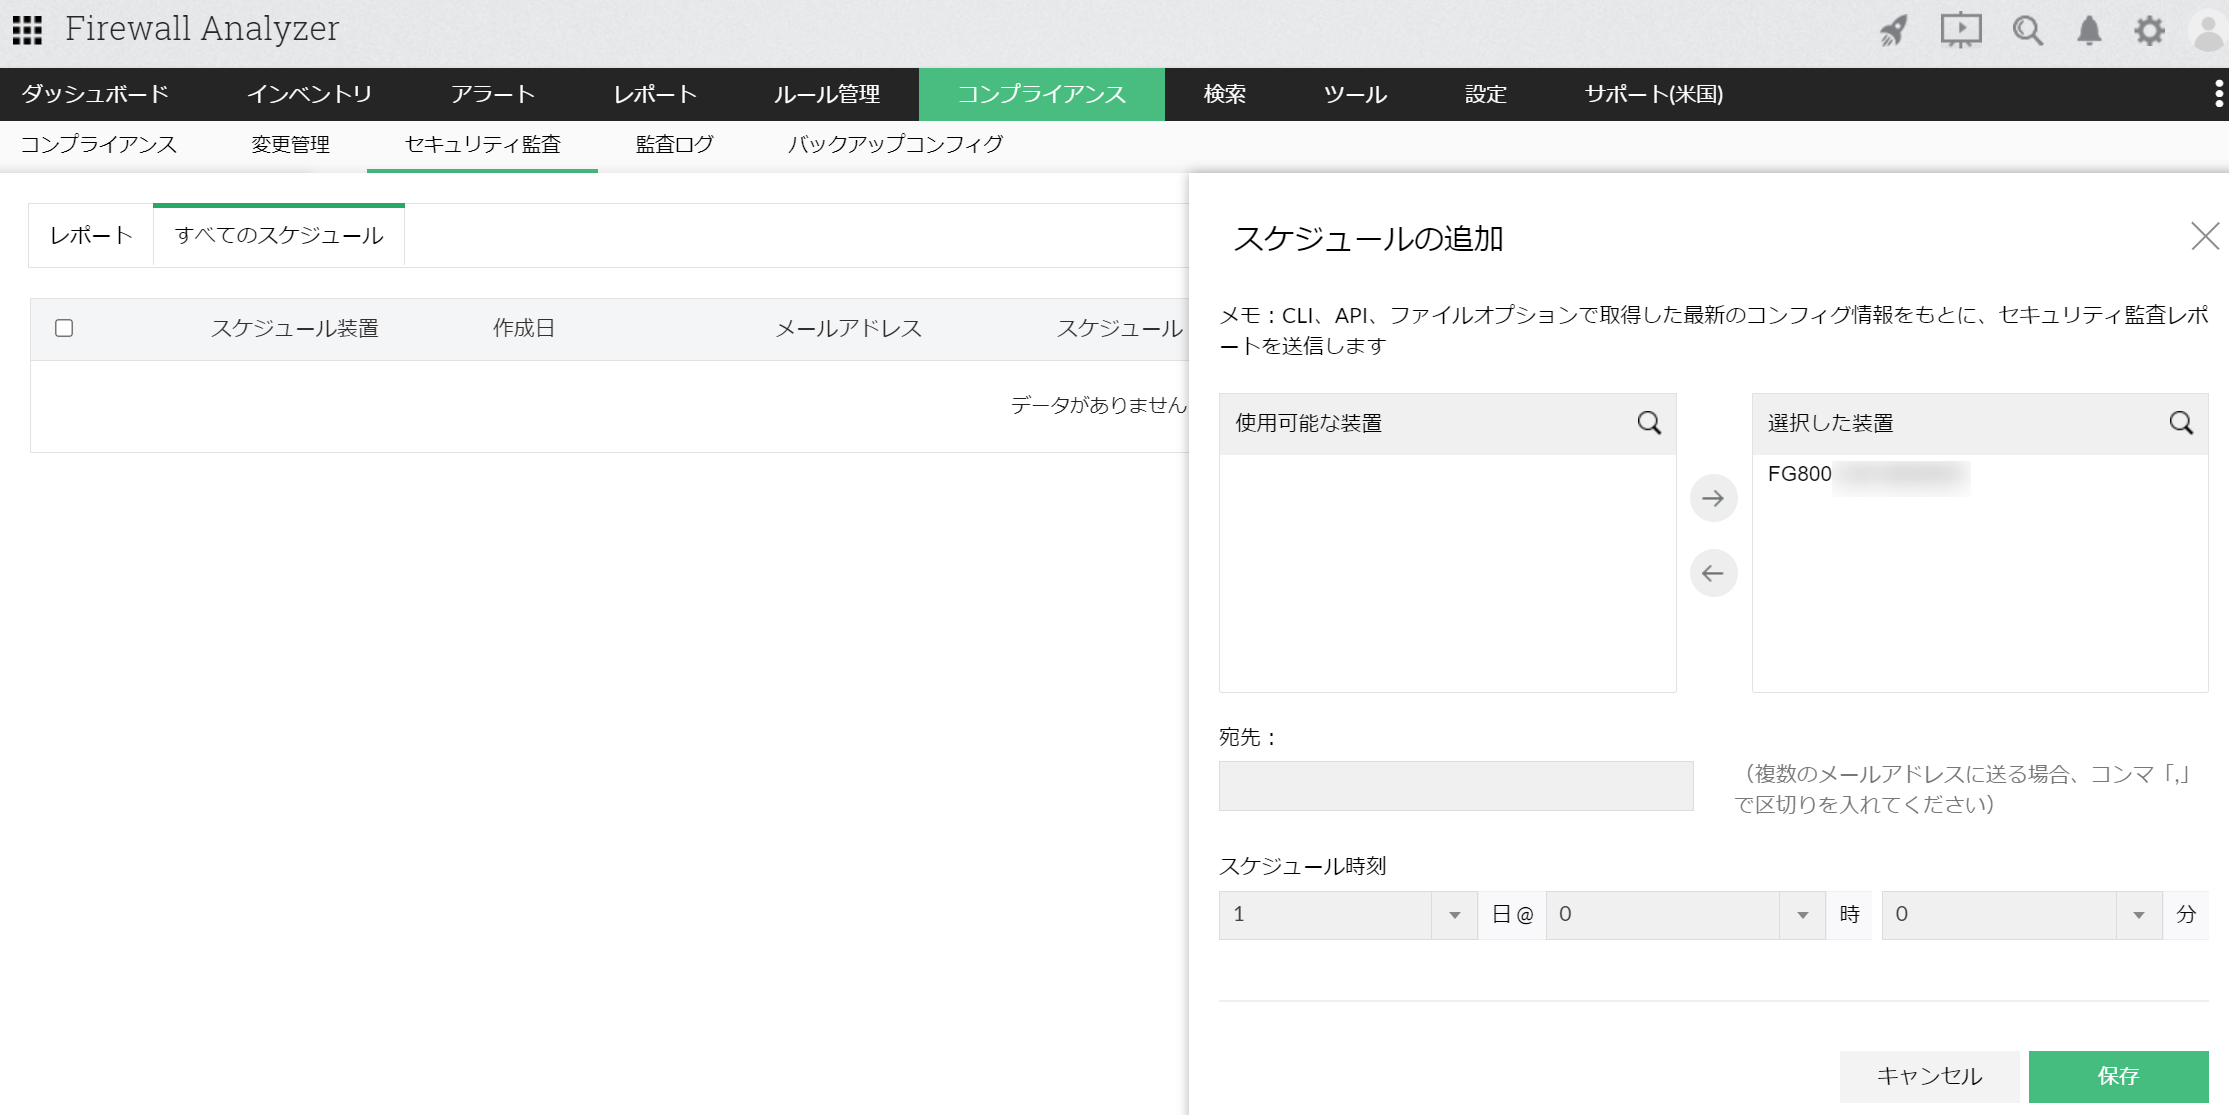Click the header search magnifier icon
2229x1115 pixels.
(2027, 30)
